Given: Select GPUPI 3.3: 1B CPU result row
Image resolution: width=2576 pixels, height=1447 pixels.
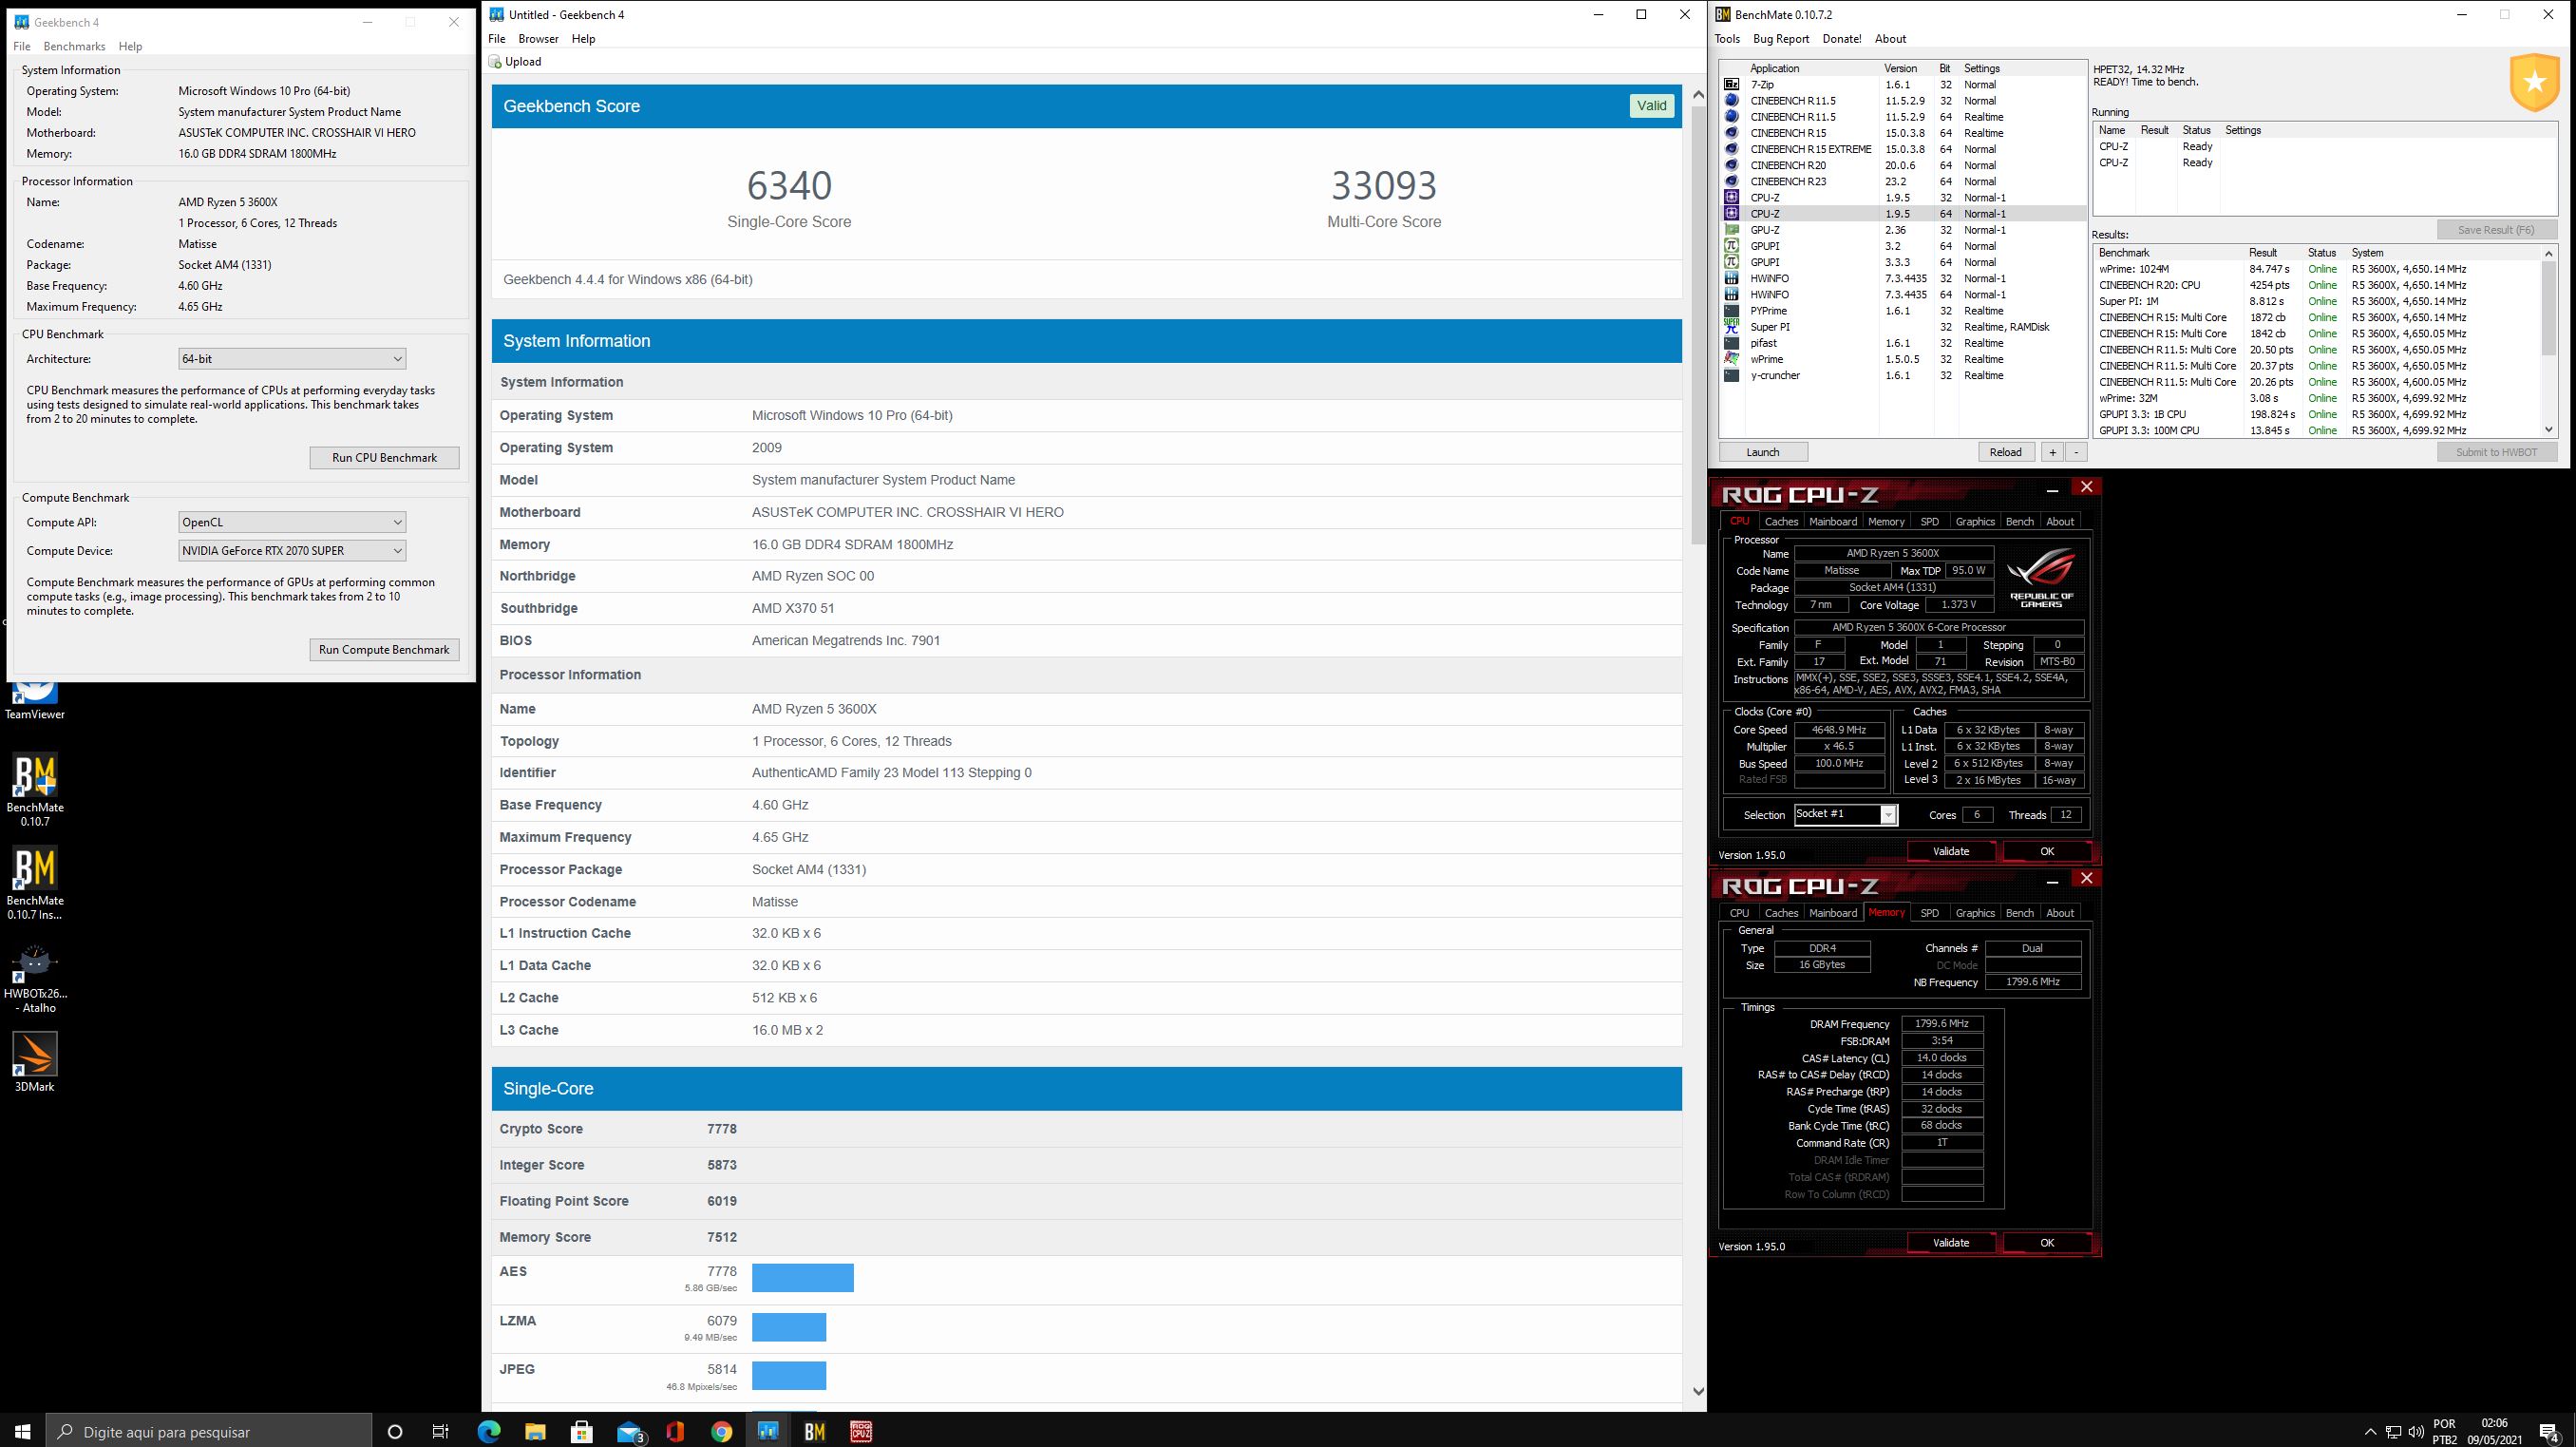Looking at the screenshot, I should point(2317,414).
